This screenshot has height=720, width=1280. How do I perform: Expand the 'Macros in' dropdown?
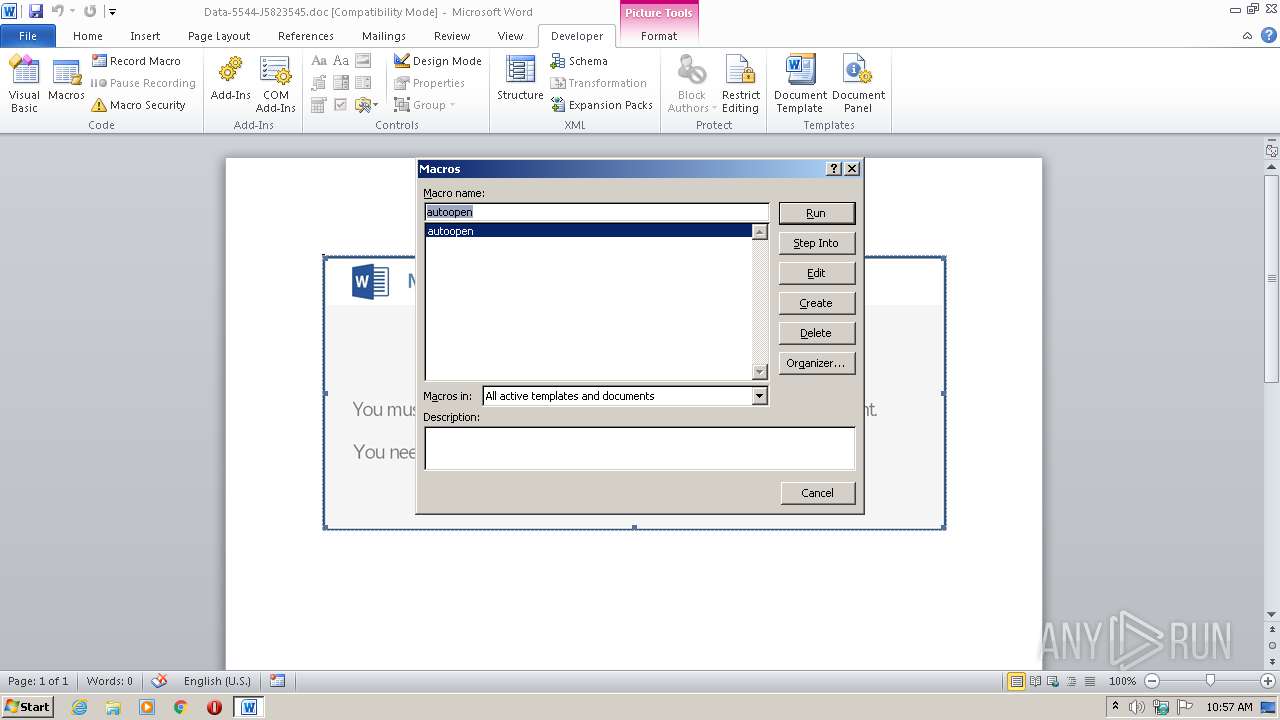coord(759,396)
